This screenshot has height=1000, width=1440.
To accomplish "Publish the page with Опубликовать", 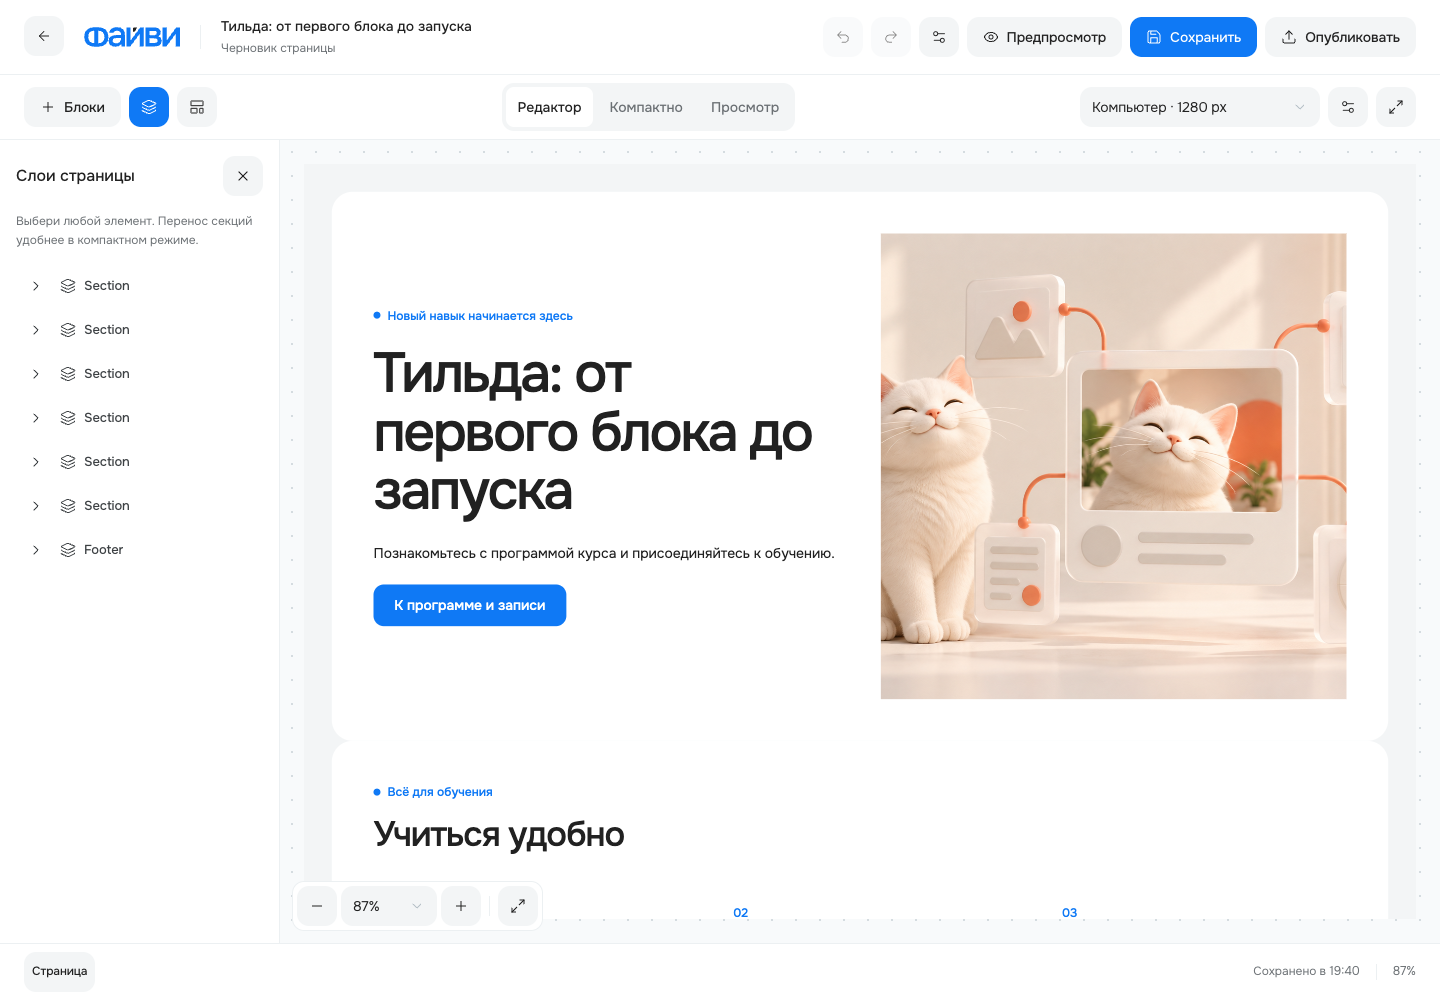I will coord(1340,37).
